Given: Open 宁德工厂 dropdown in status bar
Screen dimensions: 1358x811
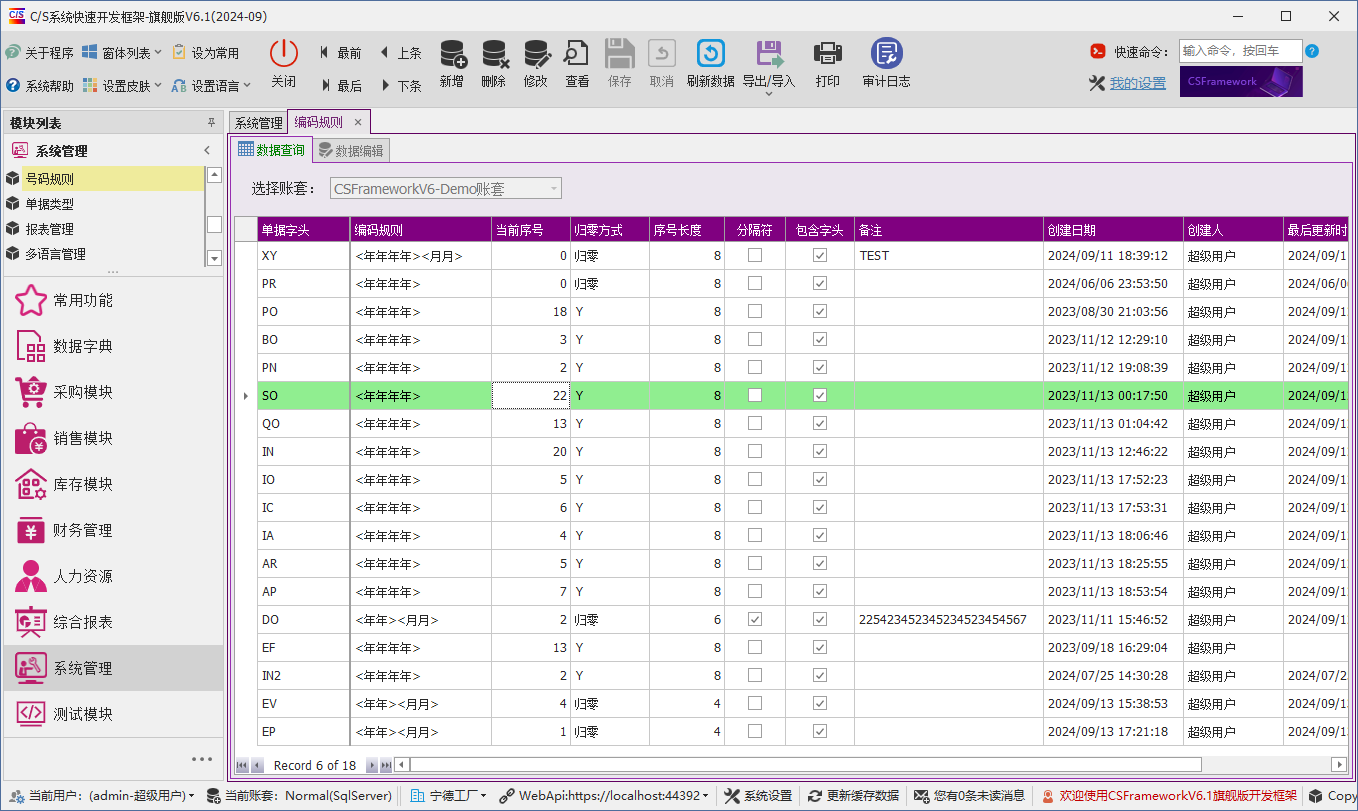Looking at the screenshot, I should 448,796.
